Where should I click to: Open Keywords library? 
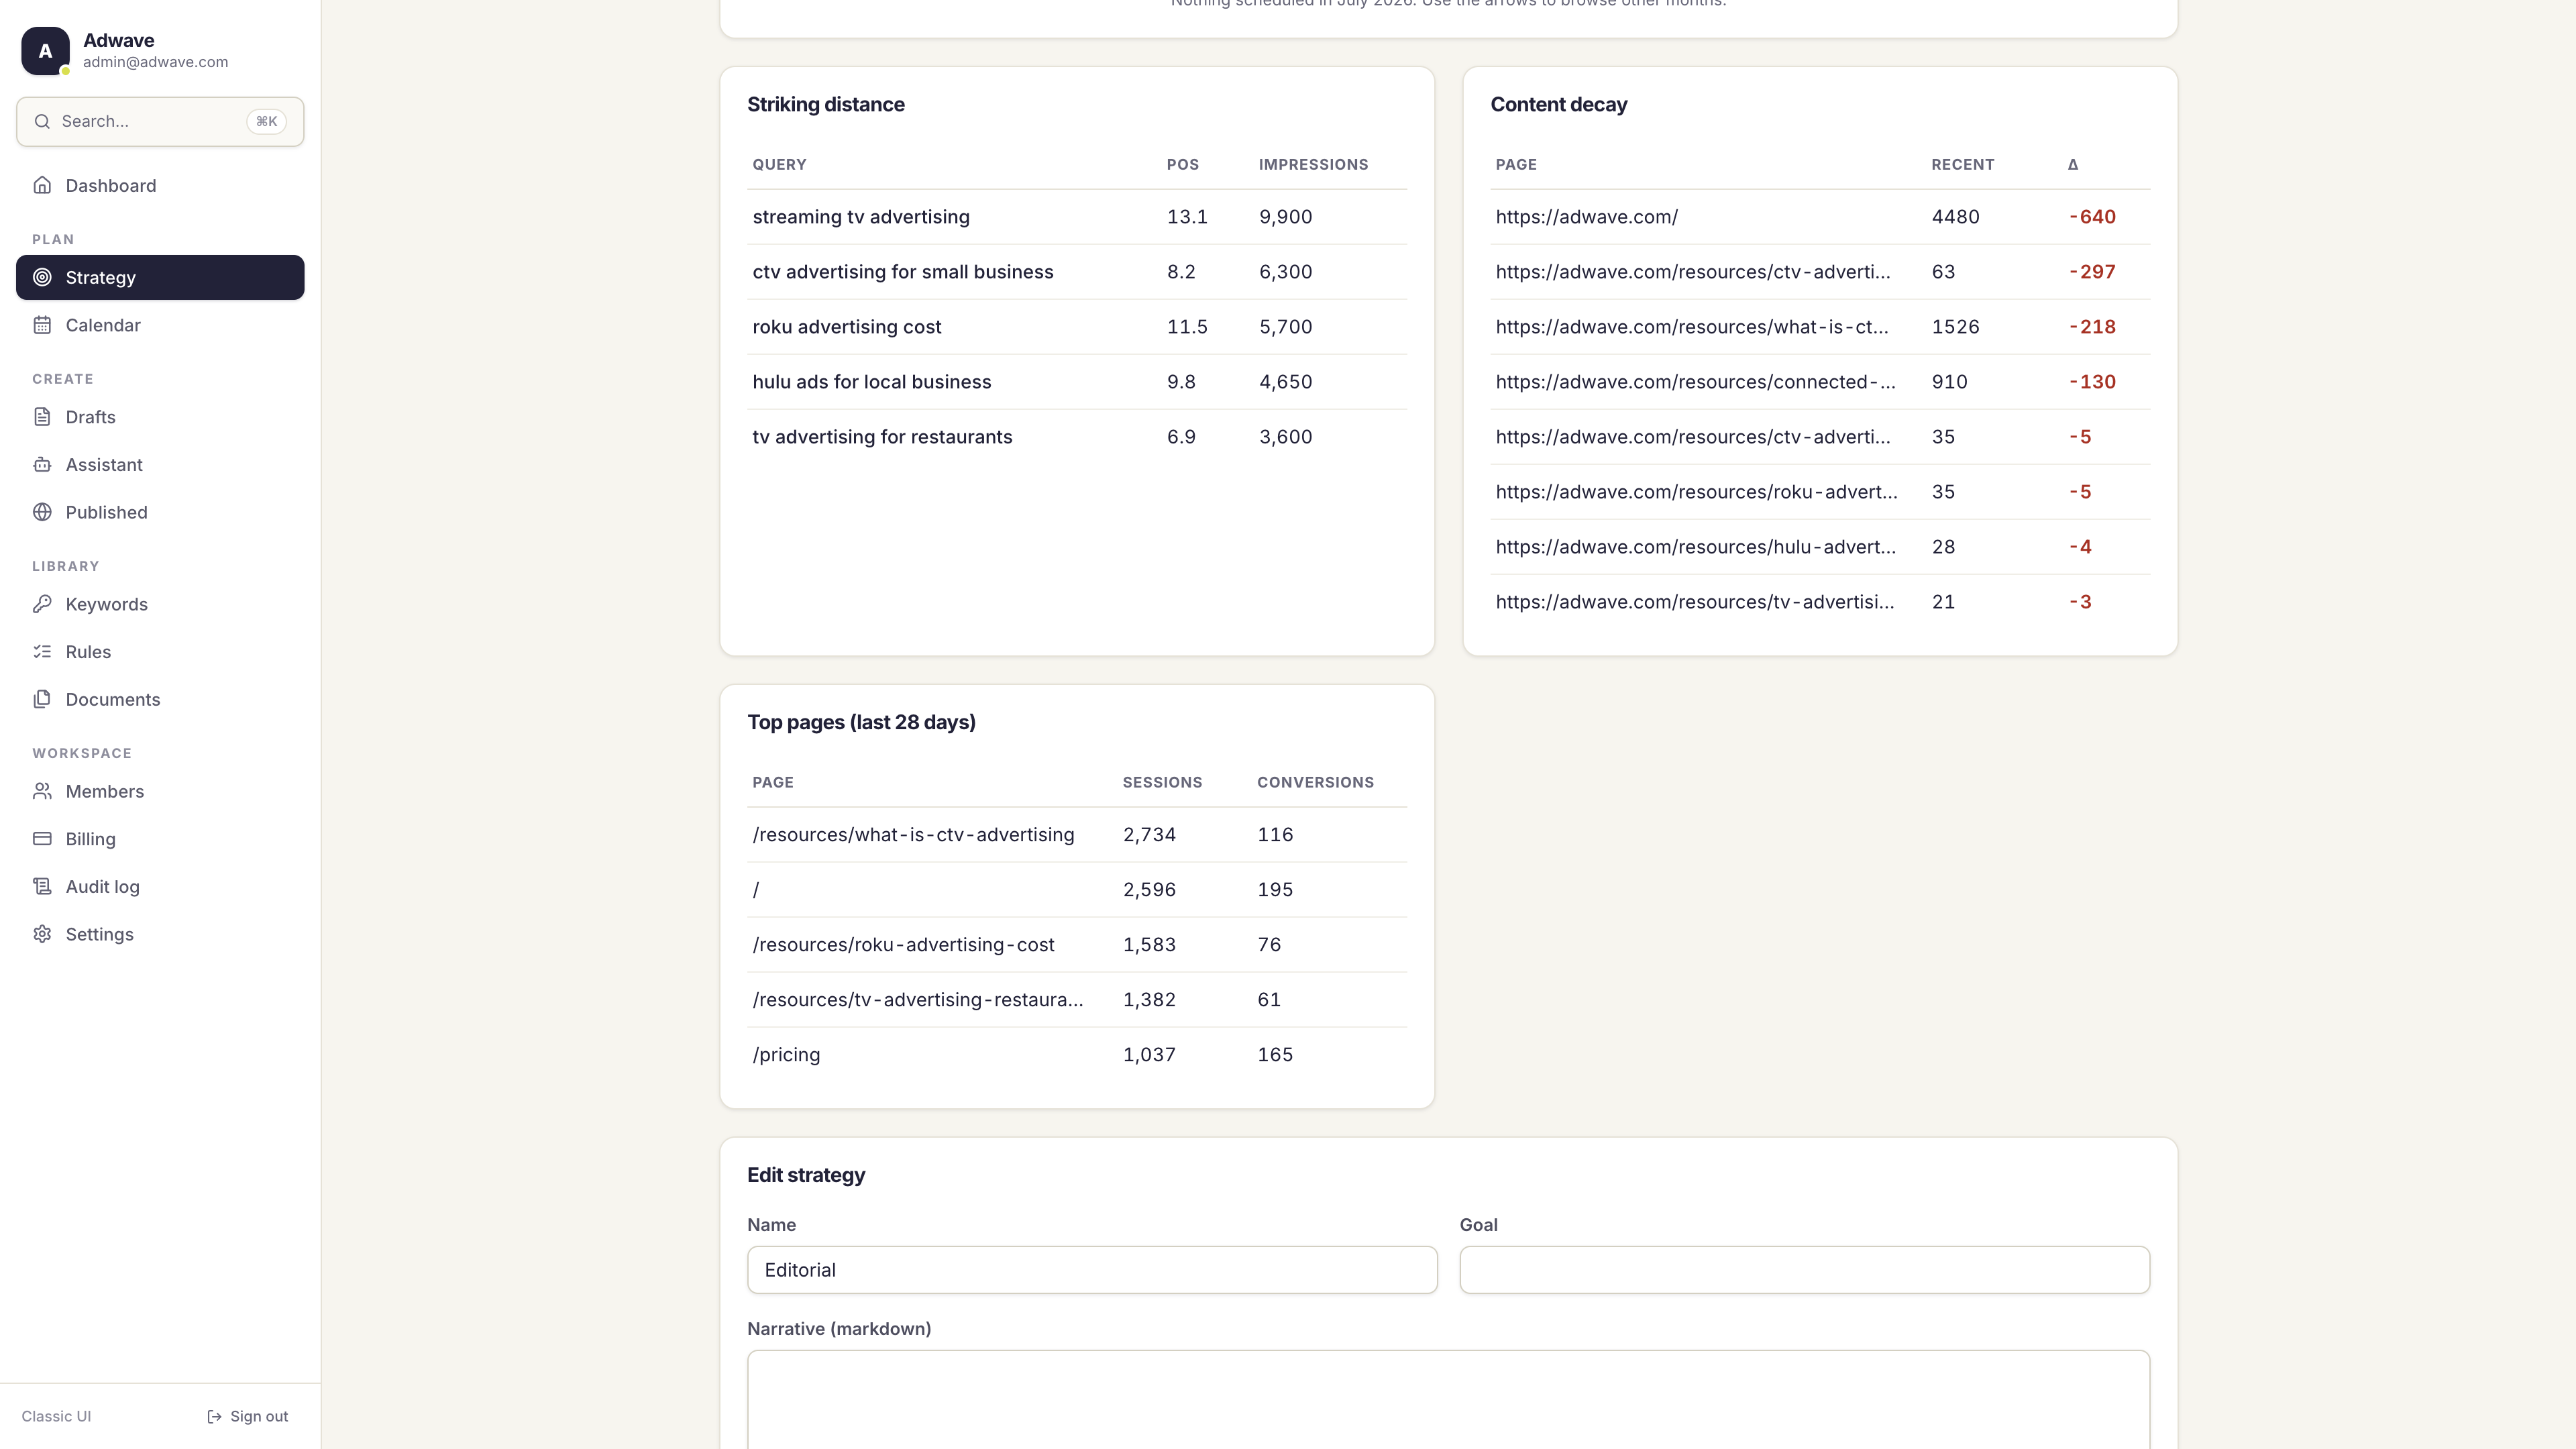(x=160, y=604)
